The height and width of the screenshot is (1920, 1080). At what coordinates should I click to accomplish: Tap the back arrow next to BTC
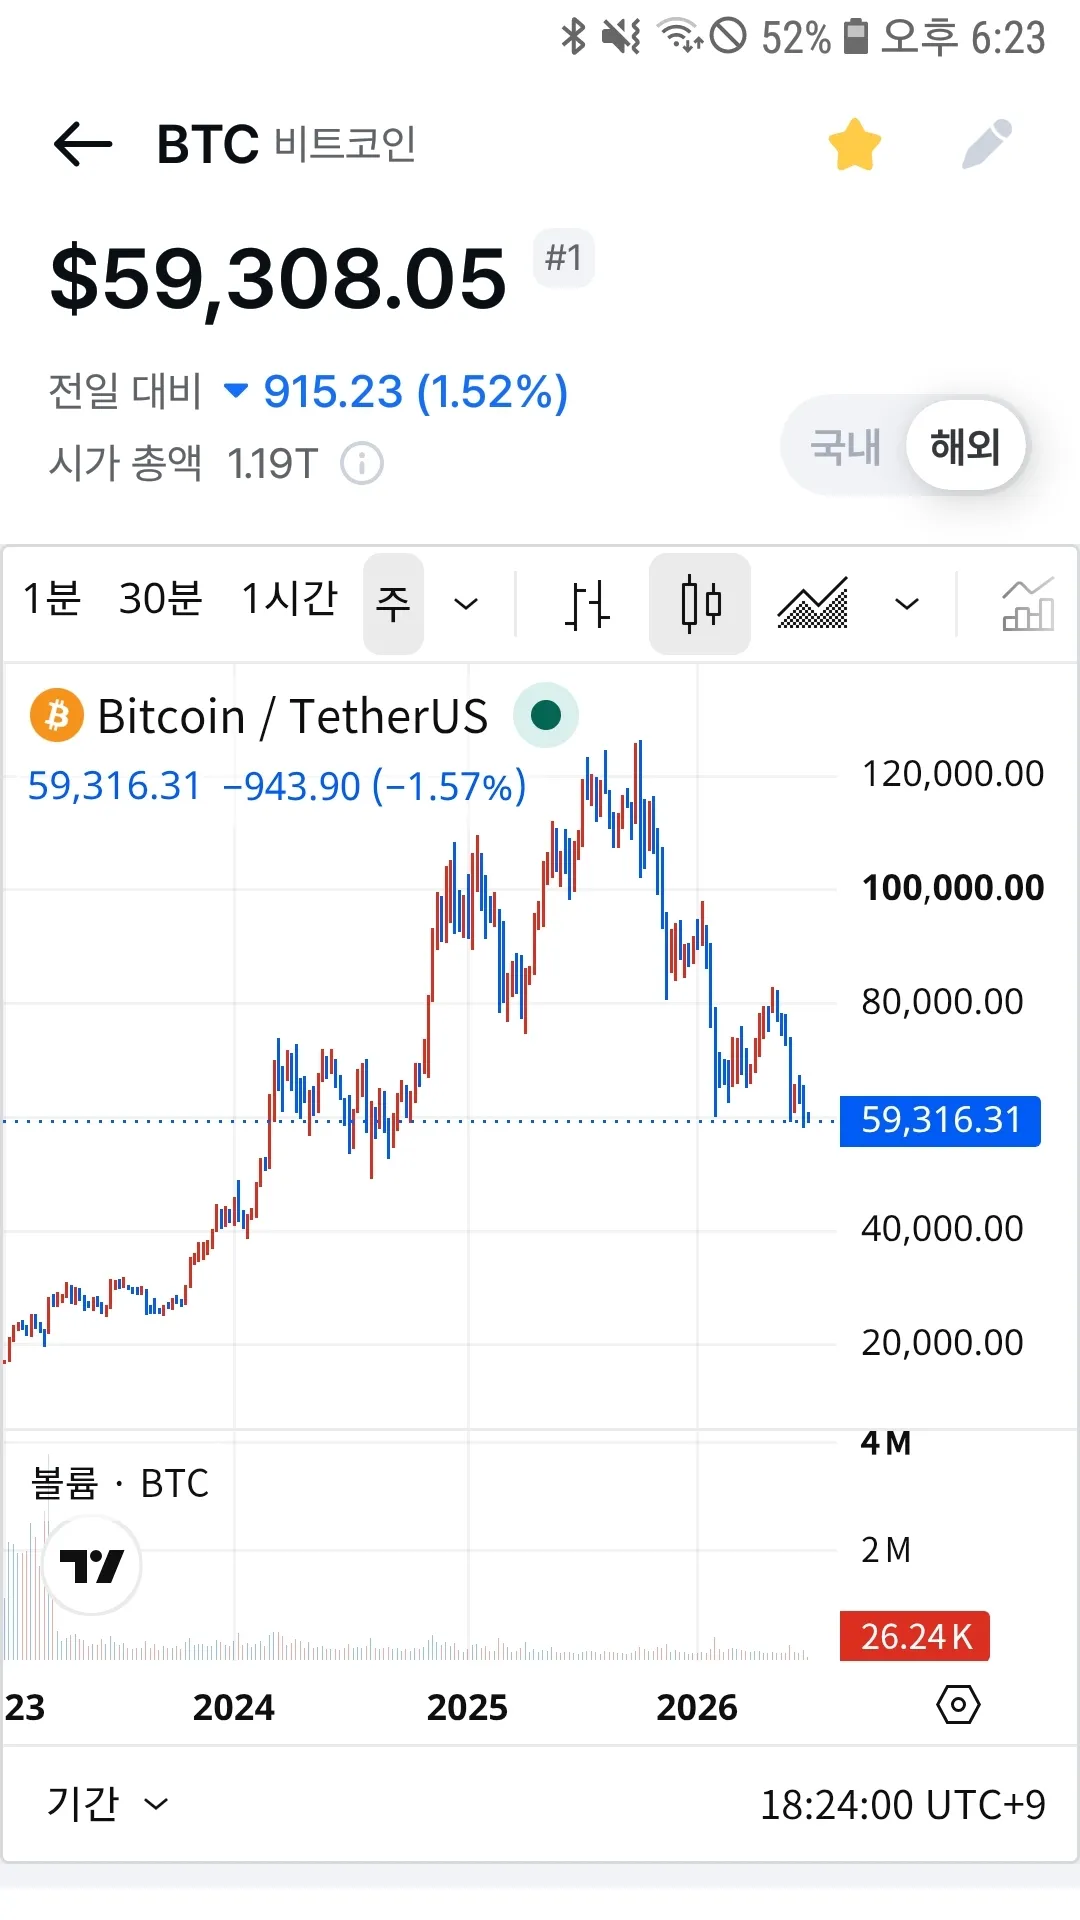pos(83,145)
